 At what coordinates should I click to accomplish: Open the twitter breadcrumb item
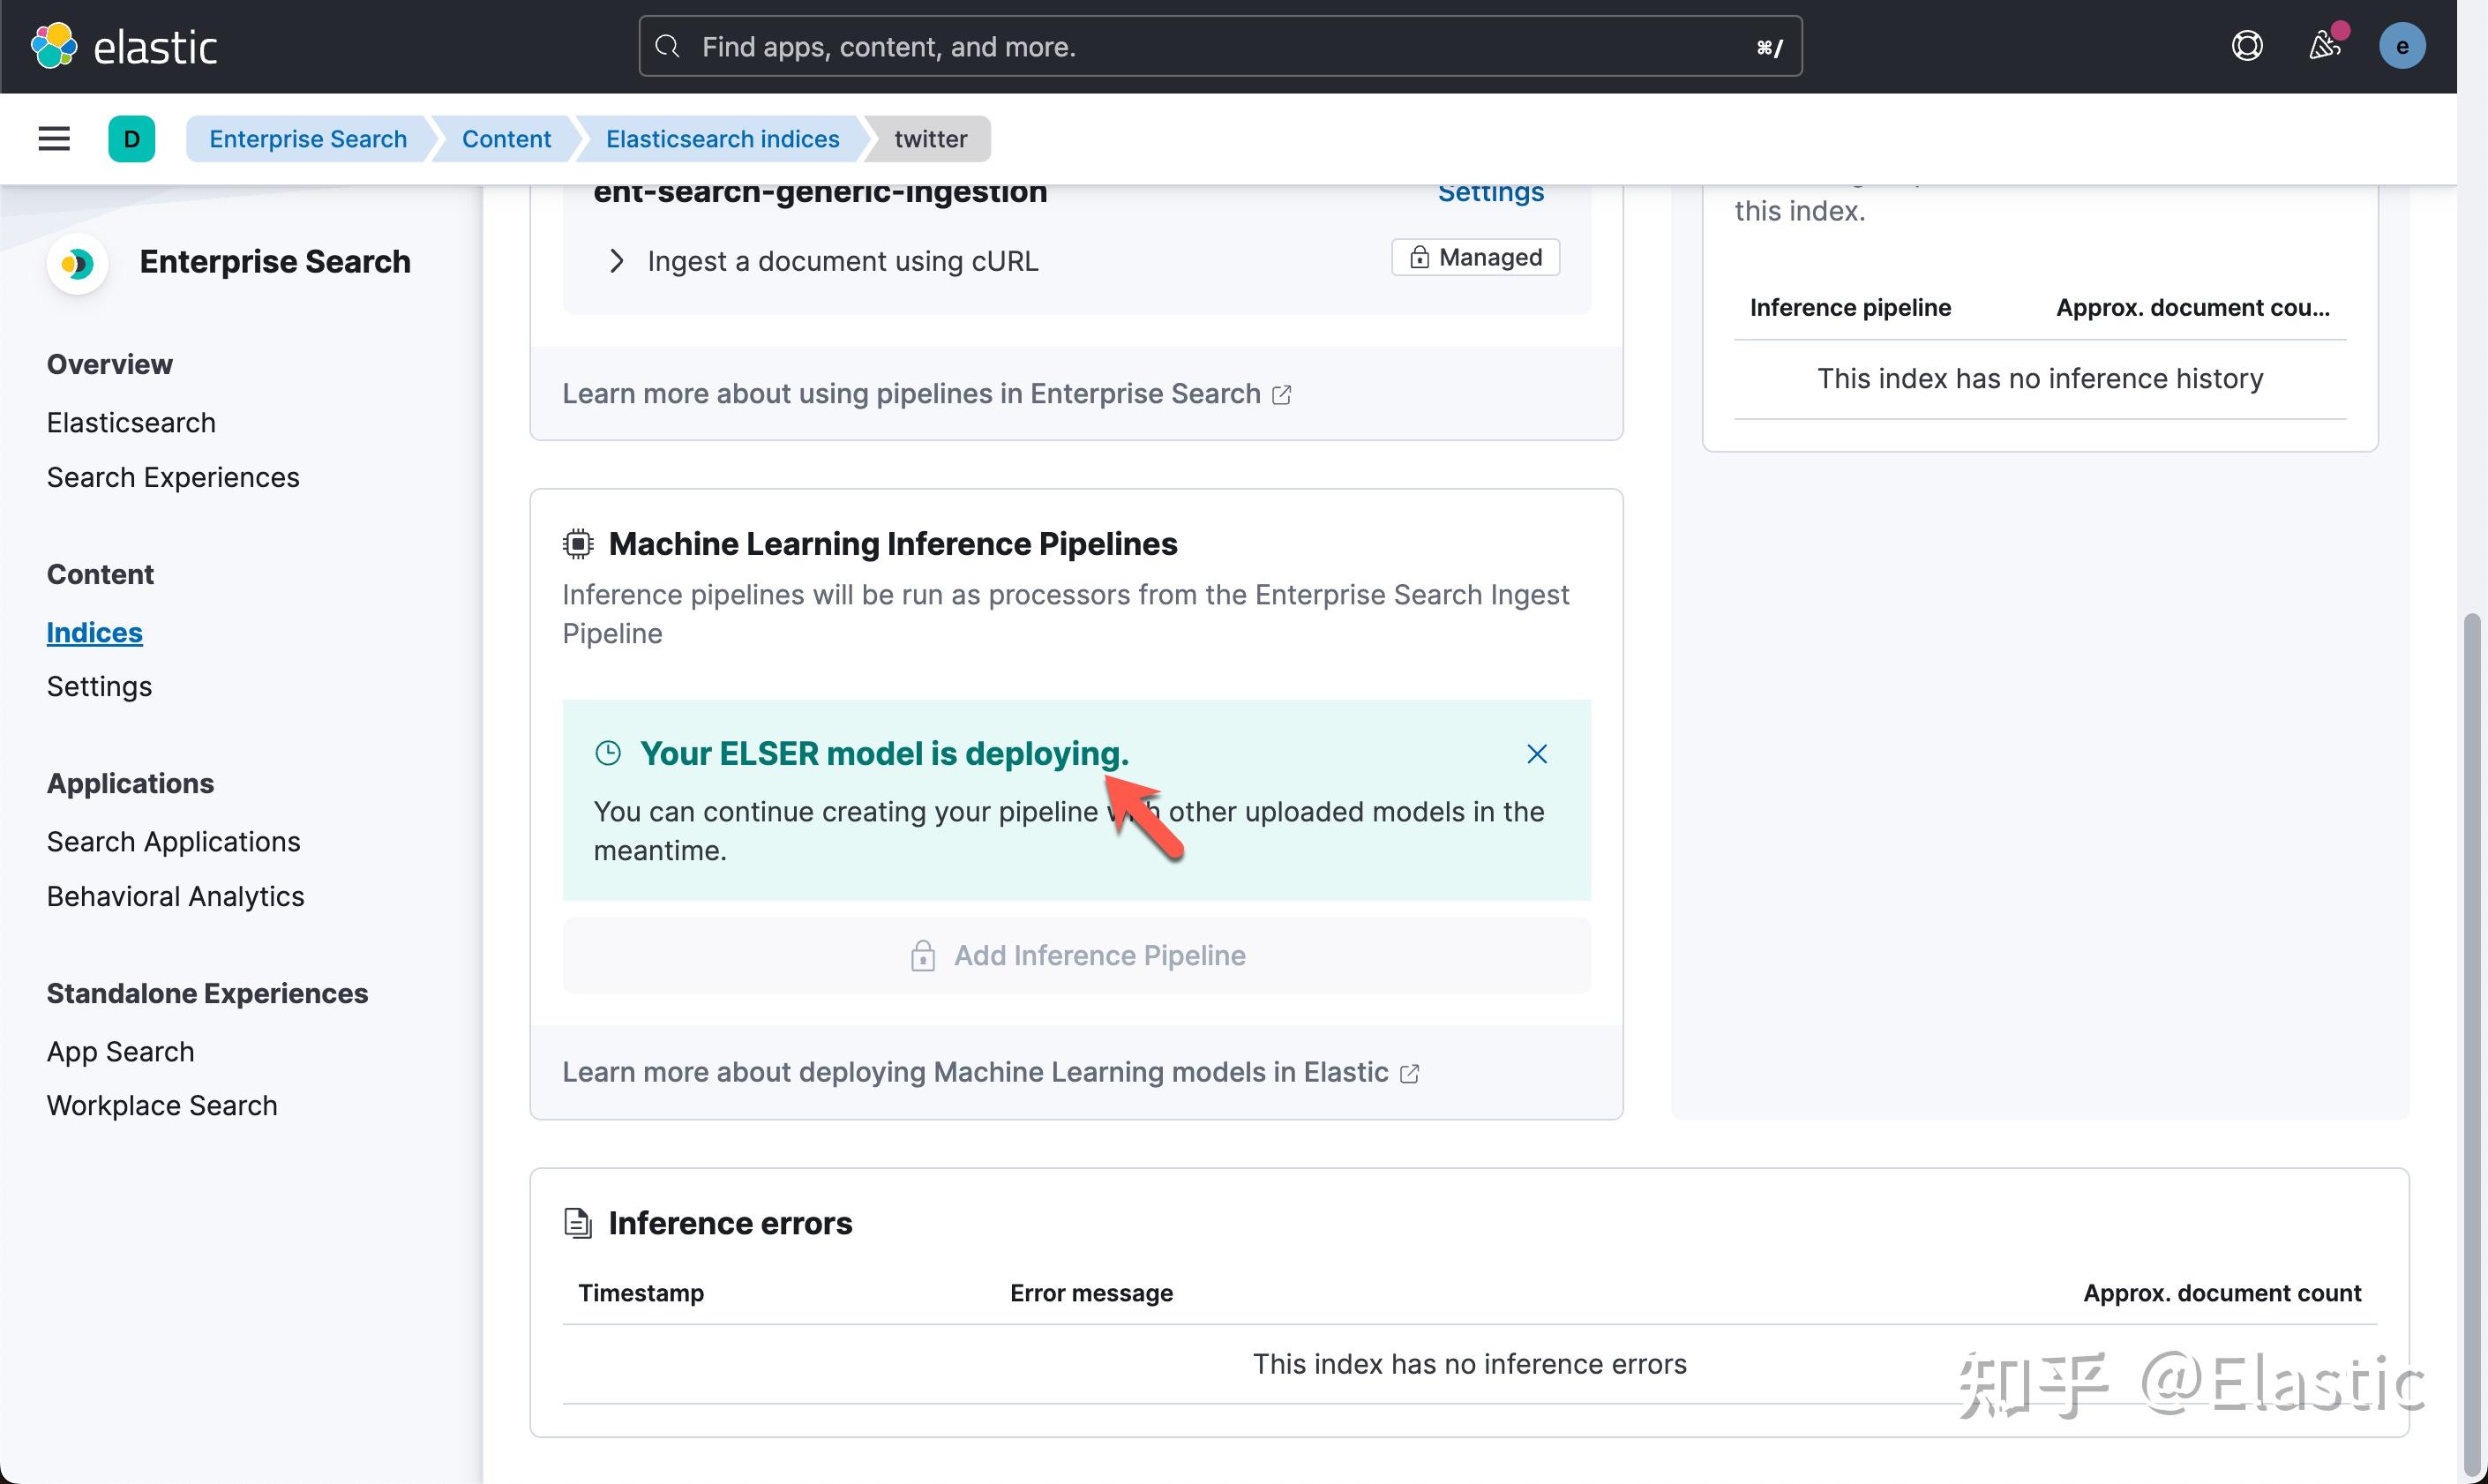pyautogui.click(x=929, y=138)
